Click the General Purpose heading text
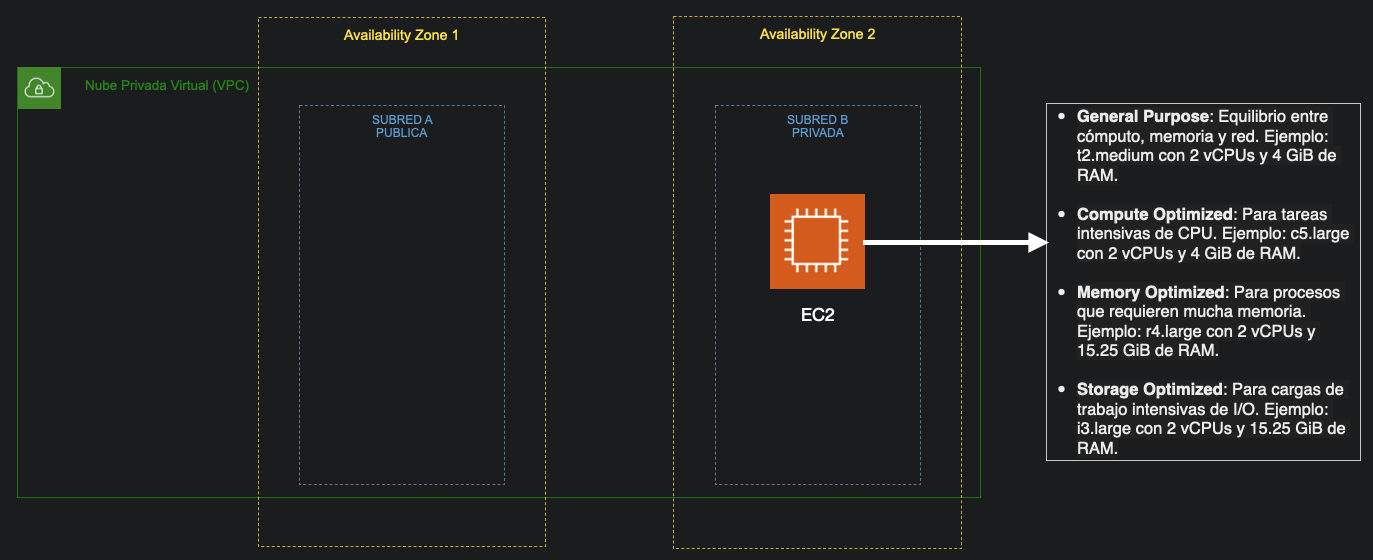The width and height of the screenshot is (1373, 560). click(1143, 116)
